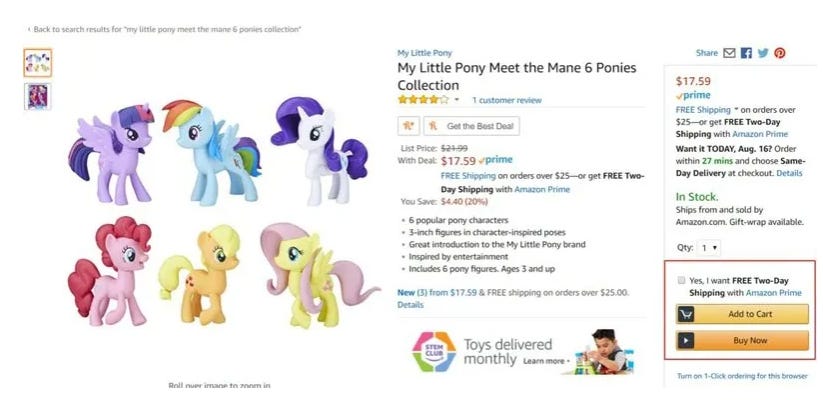Share the product on Facebook
This screenshot has width=823, height=400.
(746, 53)
